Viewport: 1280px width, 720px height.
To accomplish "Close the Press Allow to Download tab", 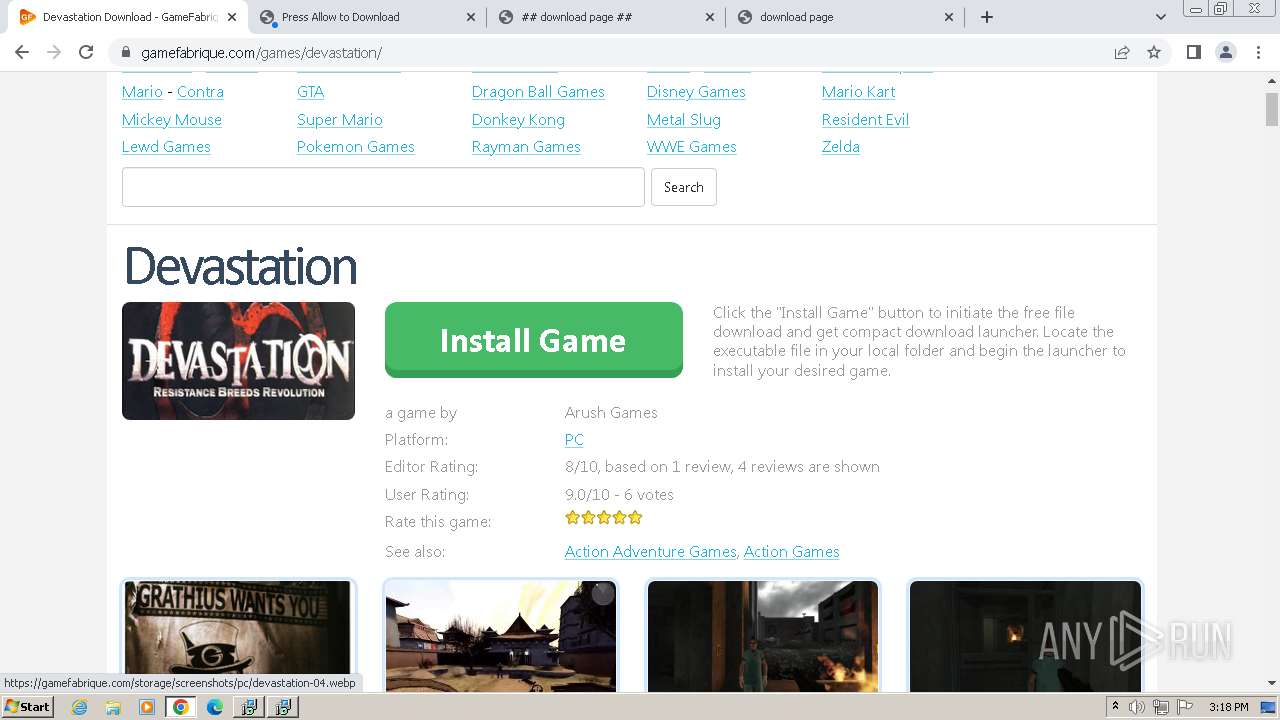I will tap(471, 17).
